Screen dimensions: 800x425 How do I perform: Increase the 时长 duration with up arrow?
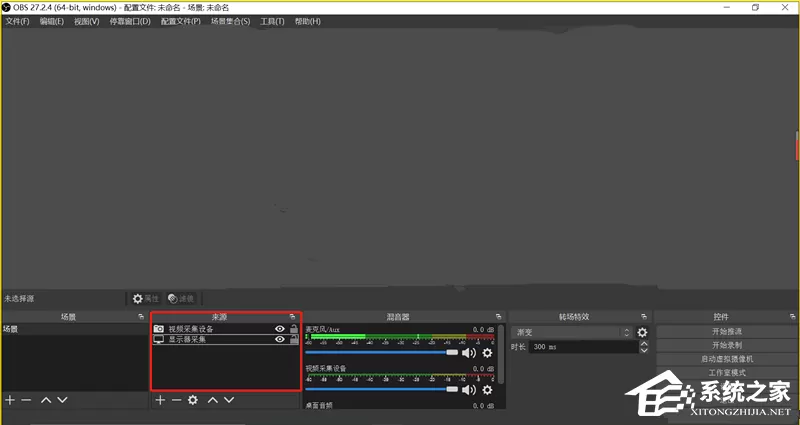point(644,344)
